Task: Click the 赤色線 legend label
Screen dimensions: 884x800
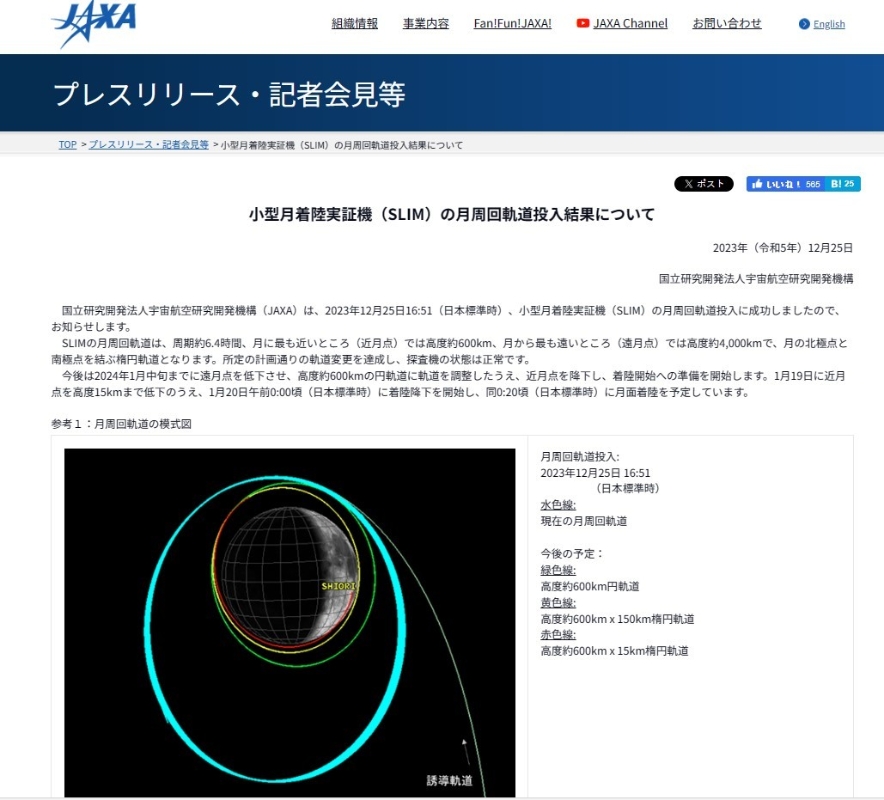Action: [557, 635]
